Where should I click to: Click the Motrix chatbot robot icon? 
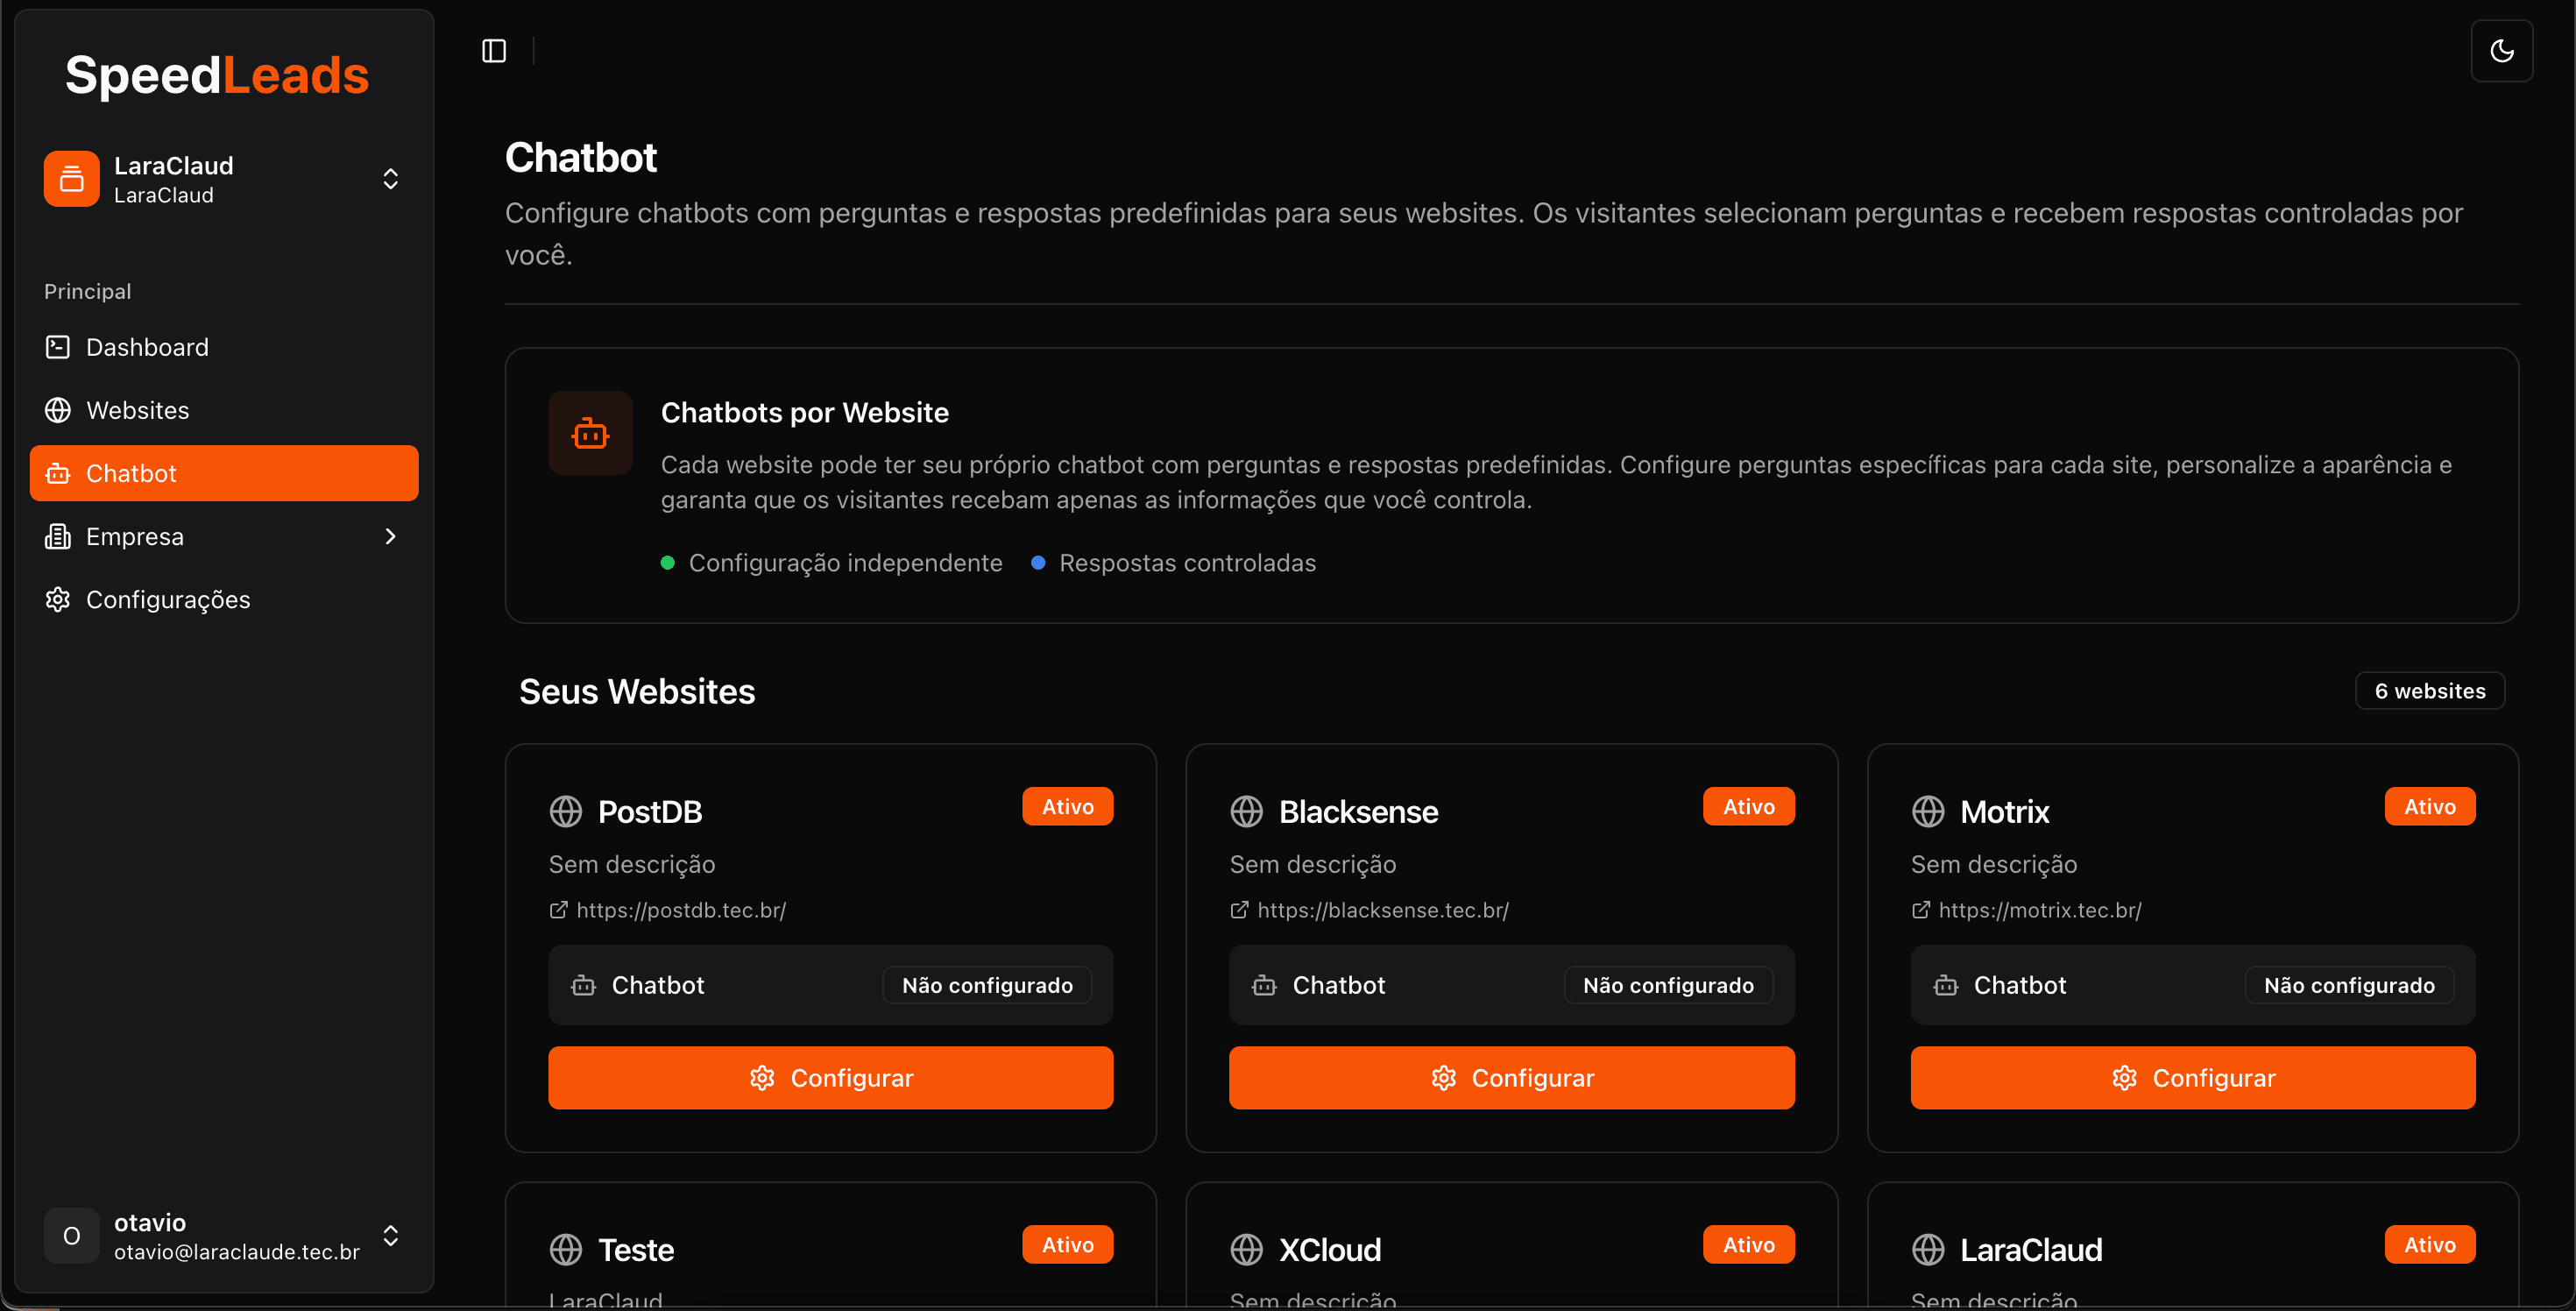[1945, 985]
